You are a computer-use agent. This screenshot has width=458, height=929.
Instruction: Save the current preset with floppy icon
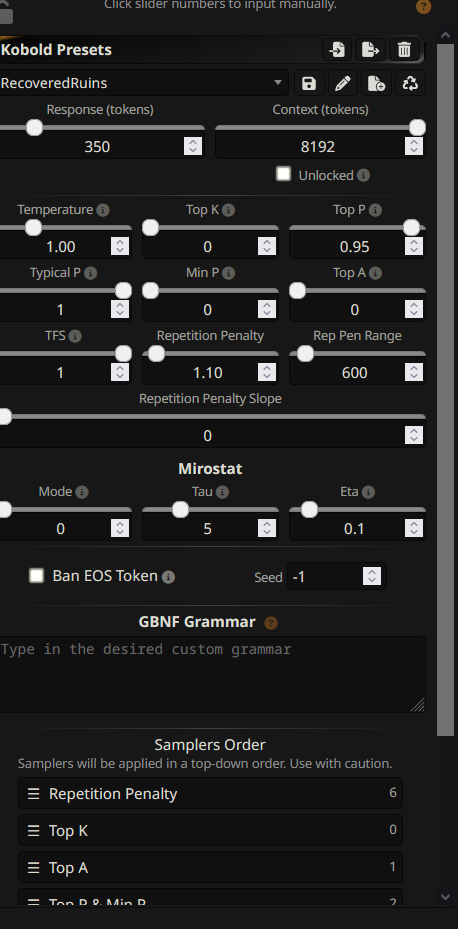coord(308,84)
